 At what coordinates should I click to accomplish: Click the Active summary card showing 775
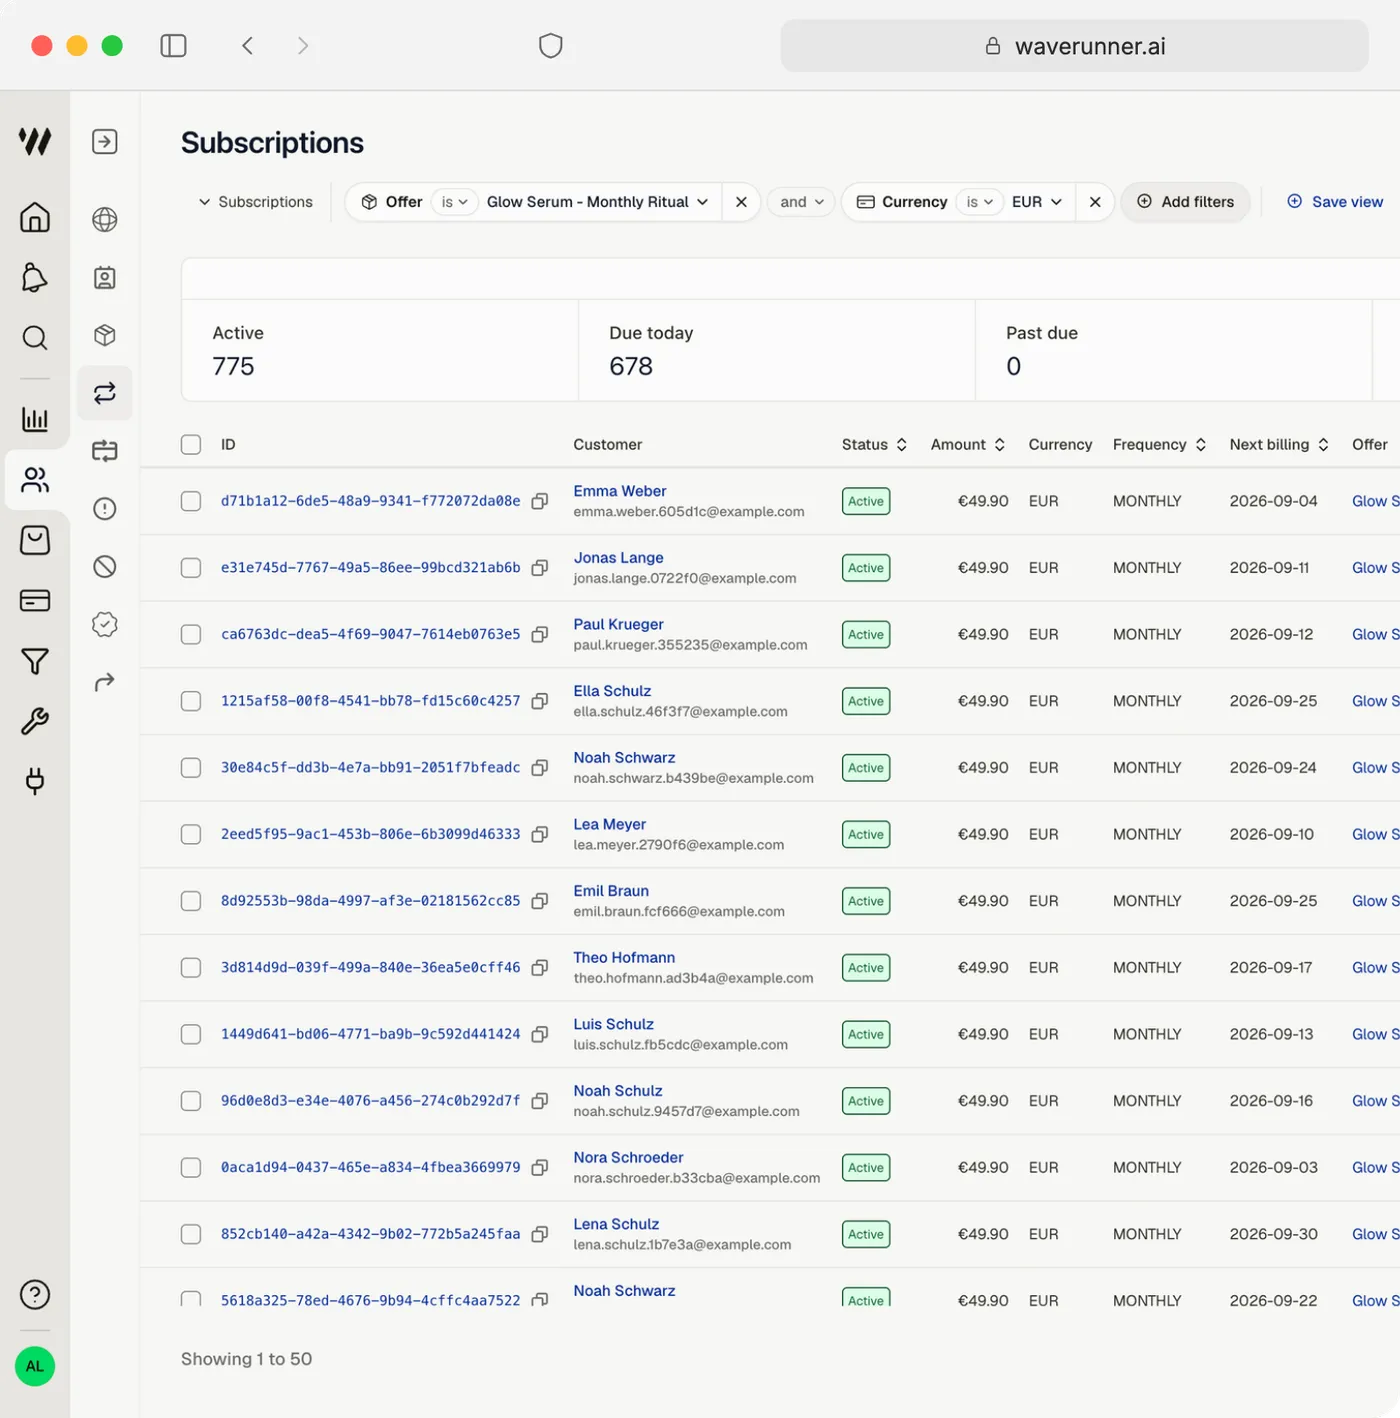click(x=380, y=351)
